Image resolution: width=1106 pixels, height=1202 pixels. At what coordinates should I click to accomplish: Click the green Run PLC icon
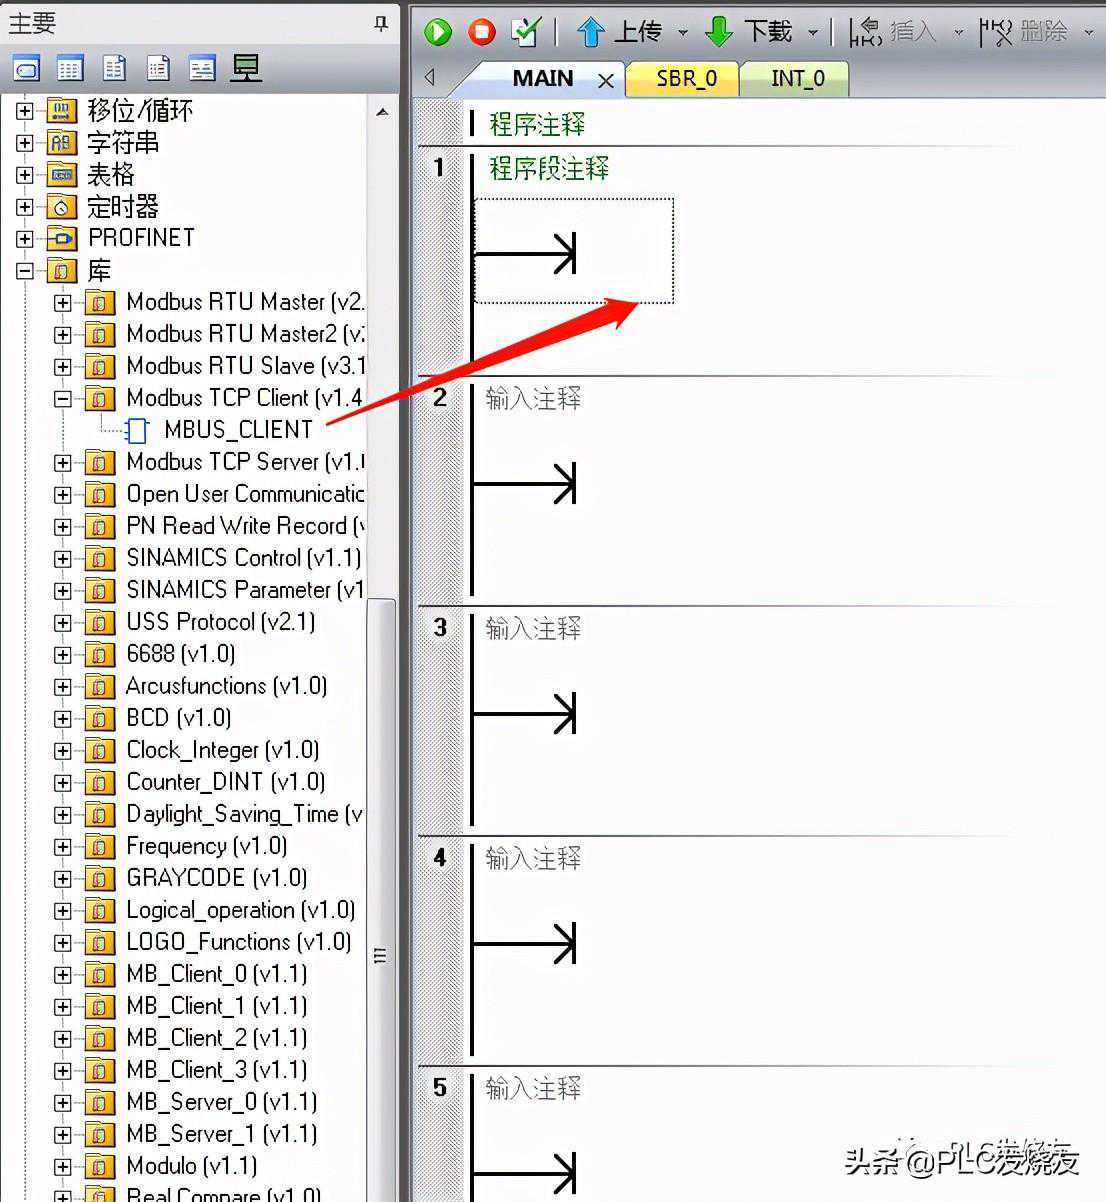pyautogui.click(x=438, y=32)
